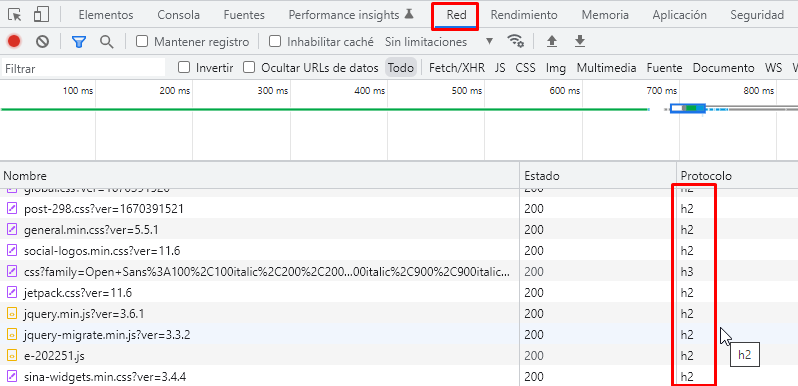This screenshot has height=386, width=798.
Task: Open network conditions wifi-gear icon
Action: 516,41
